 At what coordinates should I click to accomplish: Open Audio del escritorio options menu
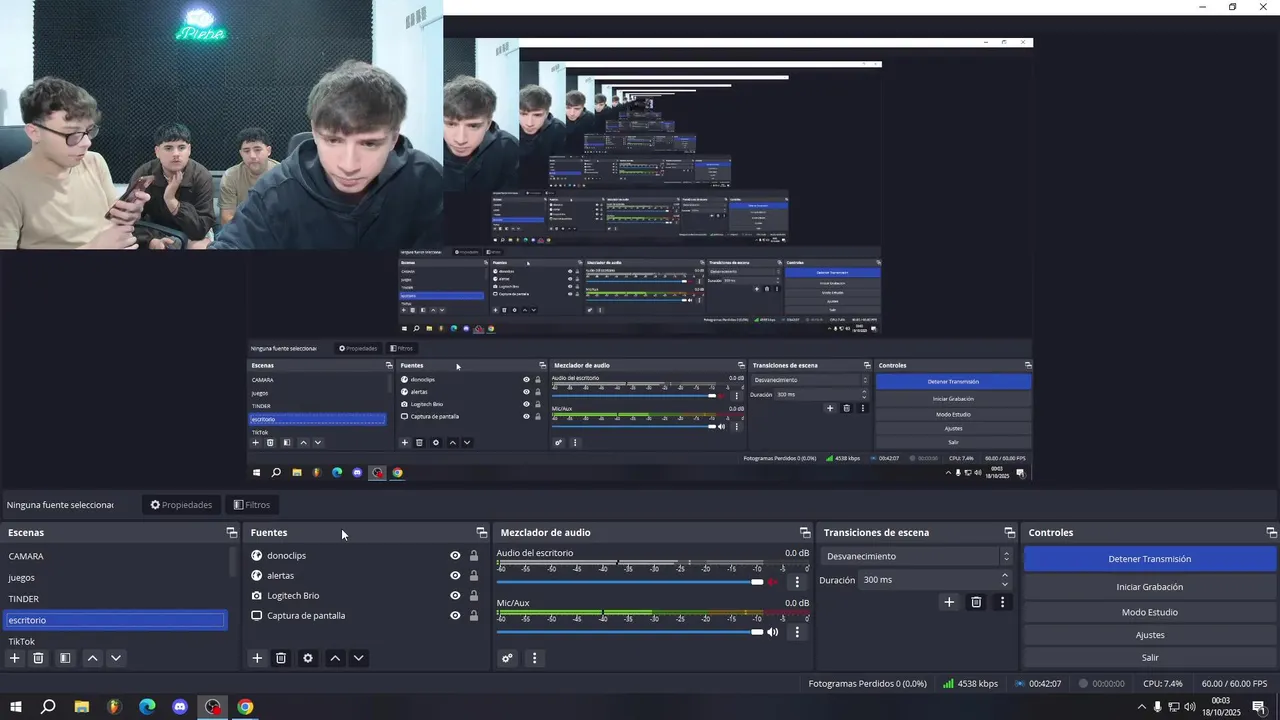tap(797, 582)
